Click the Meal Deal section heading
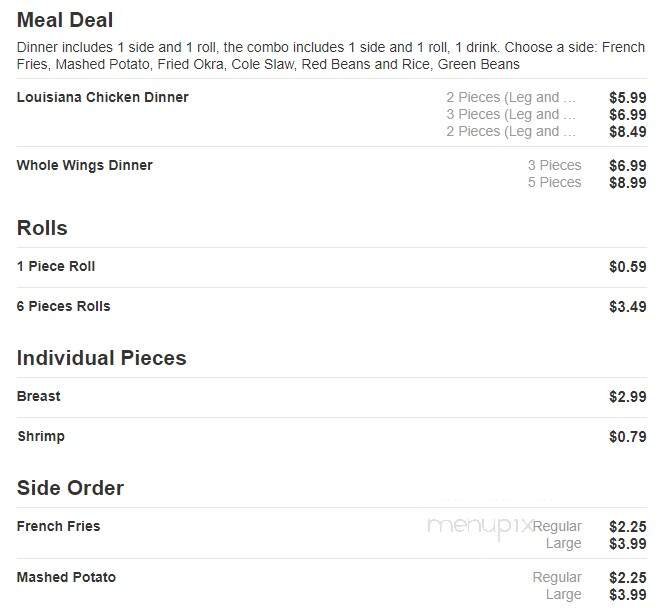This screenshot has width=660, height=608. pyautogui.click(x=65, y=20)
